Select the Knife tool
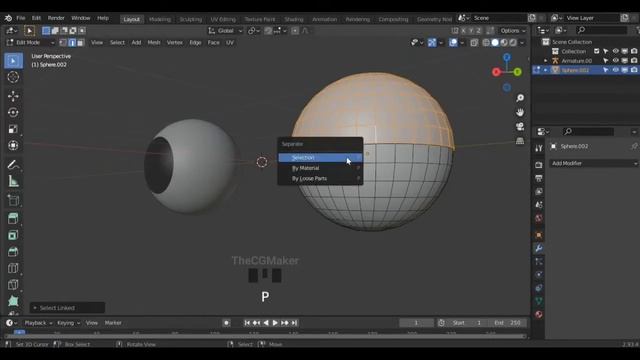 pos(13,284)
